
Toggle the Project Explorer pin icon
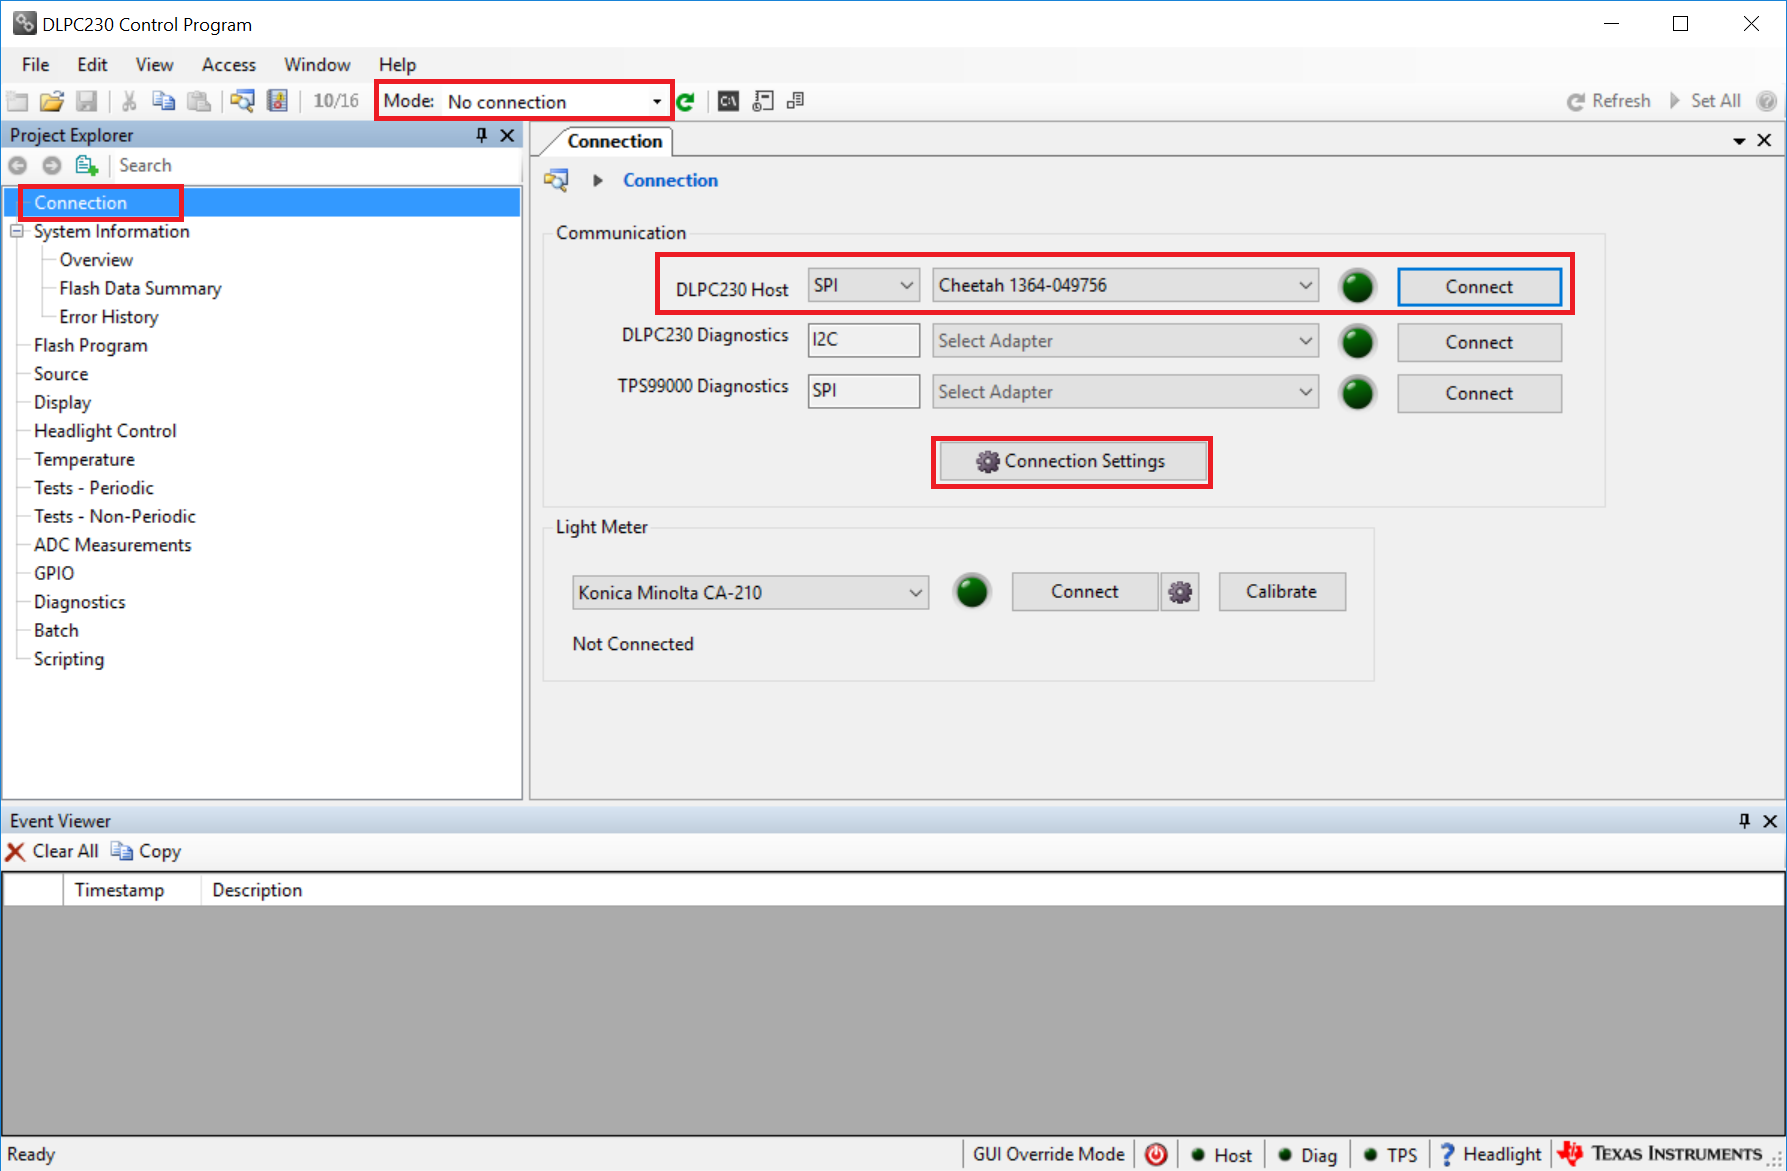pyautogui.click(x=481, y=135)
